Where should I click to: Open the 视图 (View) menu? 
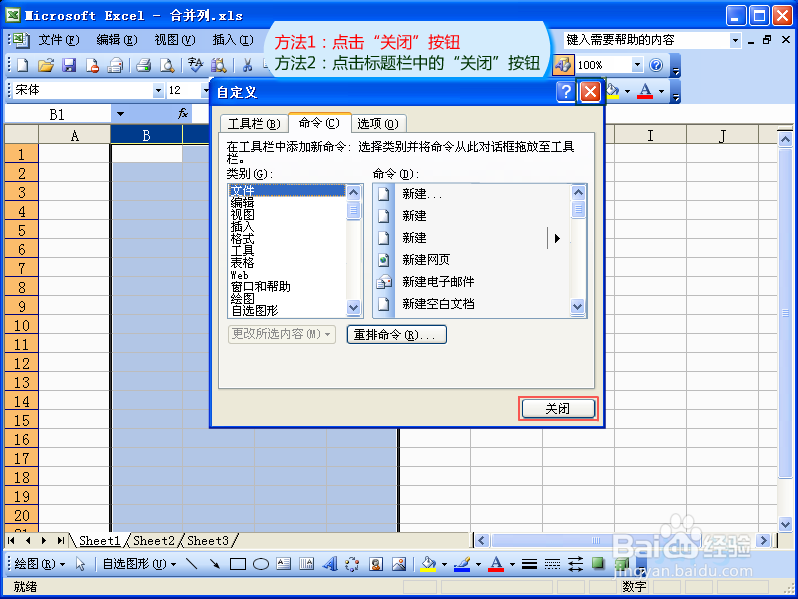[x=175, y=40]
